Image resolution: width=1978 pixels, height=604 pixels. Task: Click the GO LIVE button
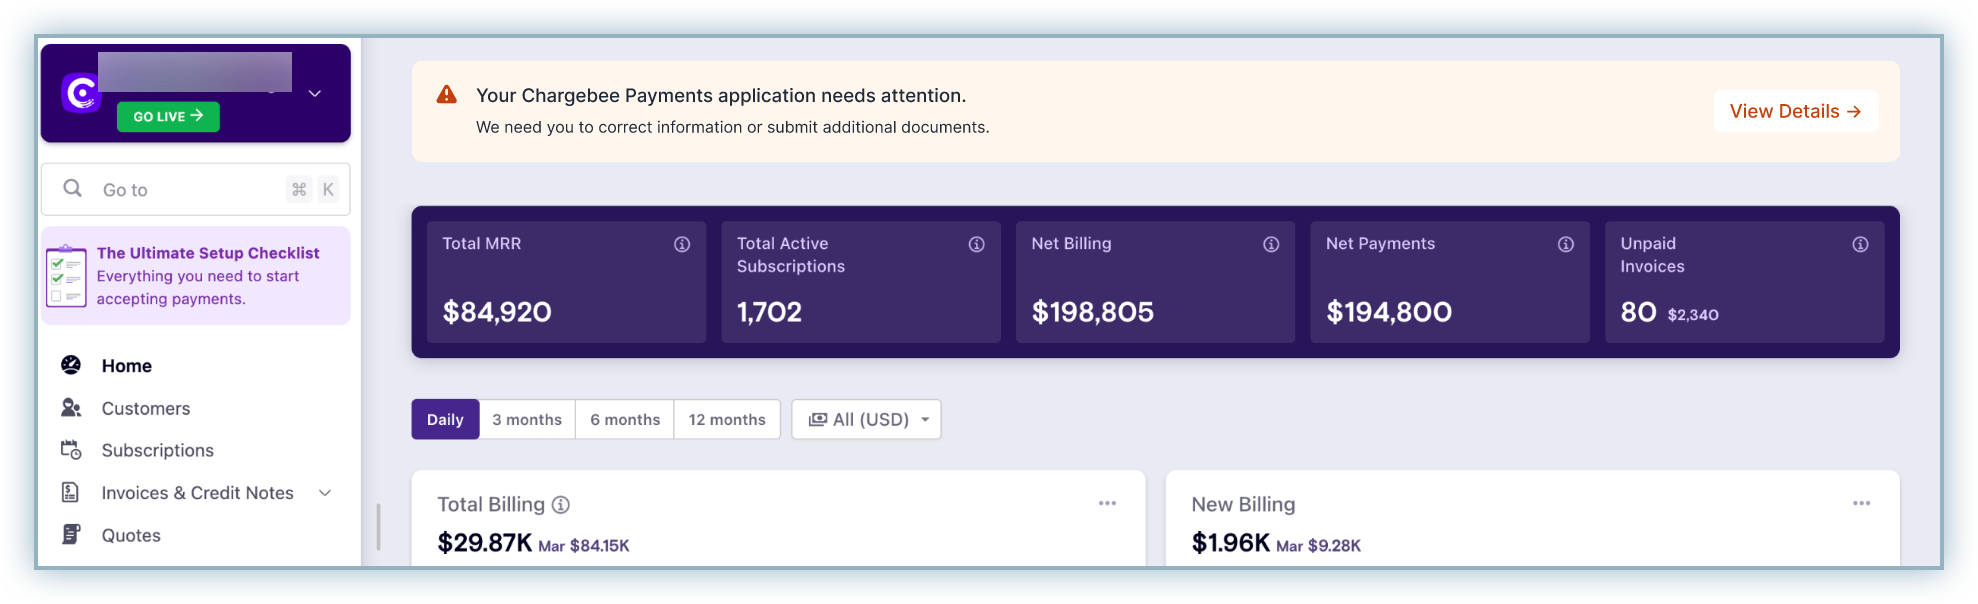click(x=168, y=116)
